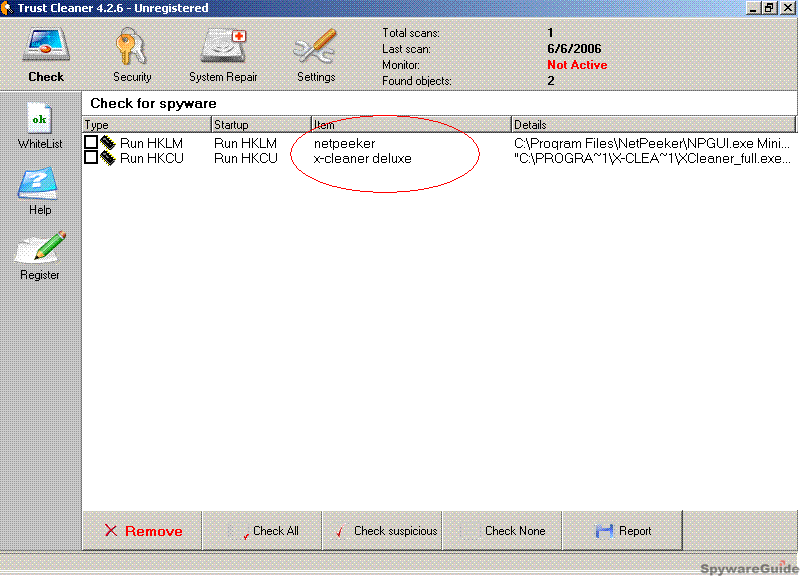The image size is (800, 576).
Task: Click the registry icon in x-cleaner deluxe row
Action: point(108,158)
